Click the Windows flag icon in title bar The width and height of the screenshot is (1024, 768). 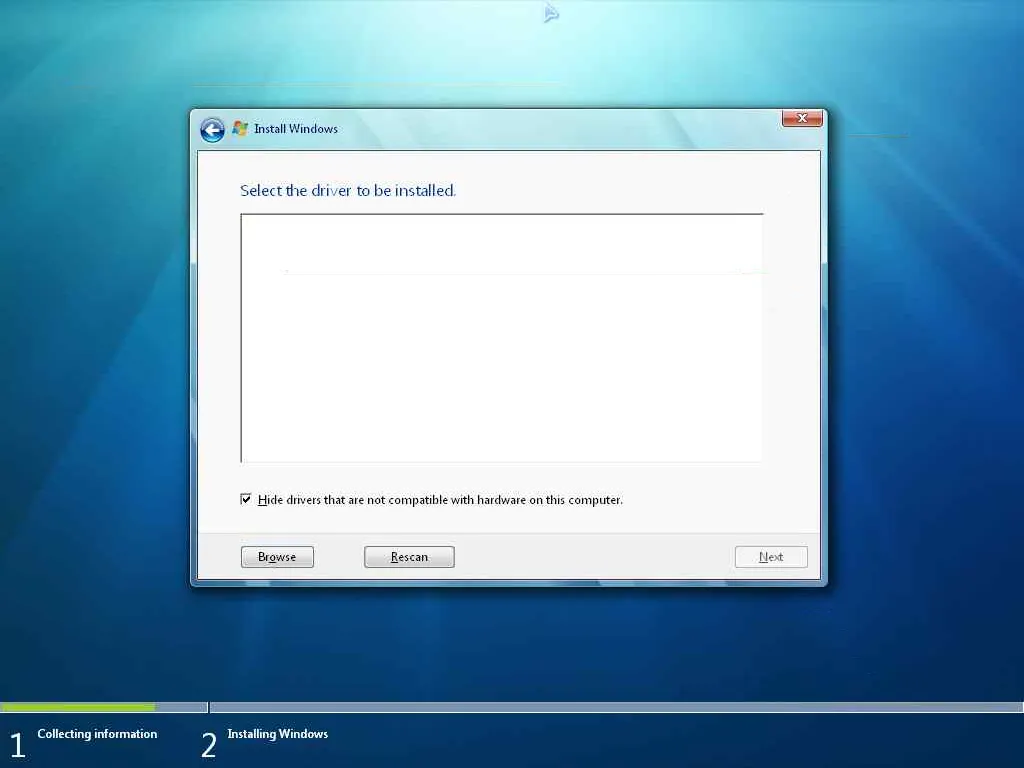tap(240, 129)
